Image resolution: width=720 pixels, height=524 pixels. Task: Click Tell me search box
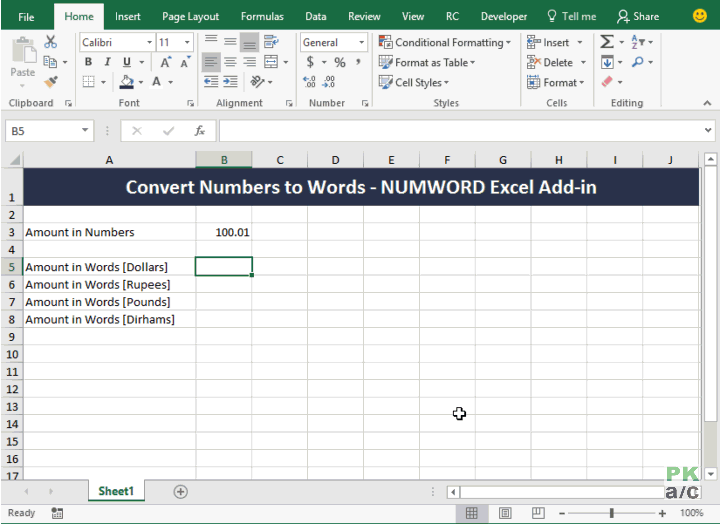point(572,17)
